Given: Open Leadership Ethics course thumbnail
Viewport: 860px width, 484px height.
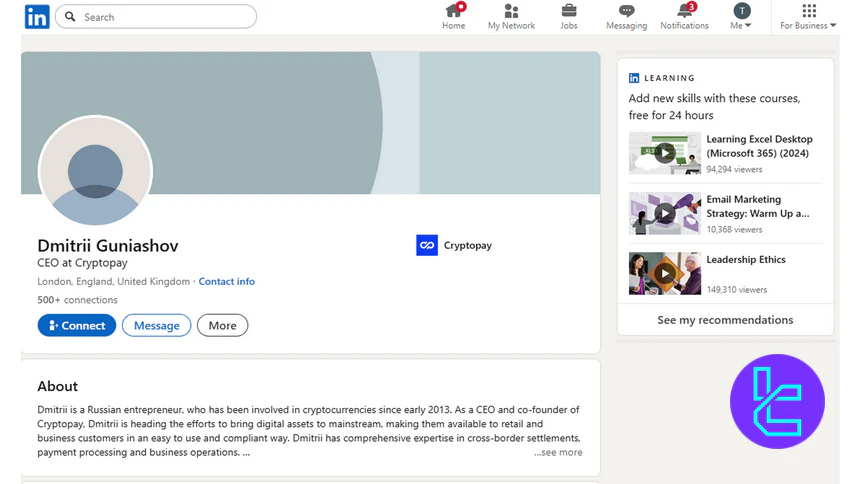Looking at the screenshot, I should click(x=664, y=273).
